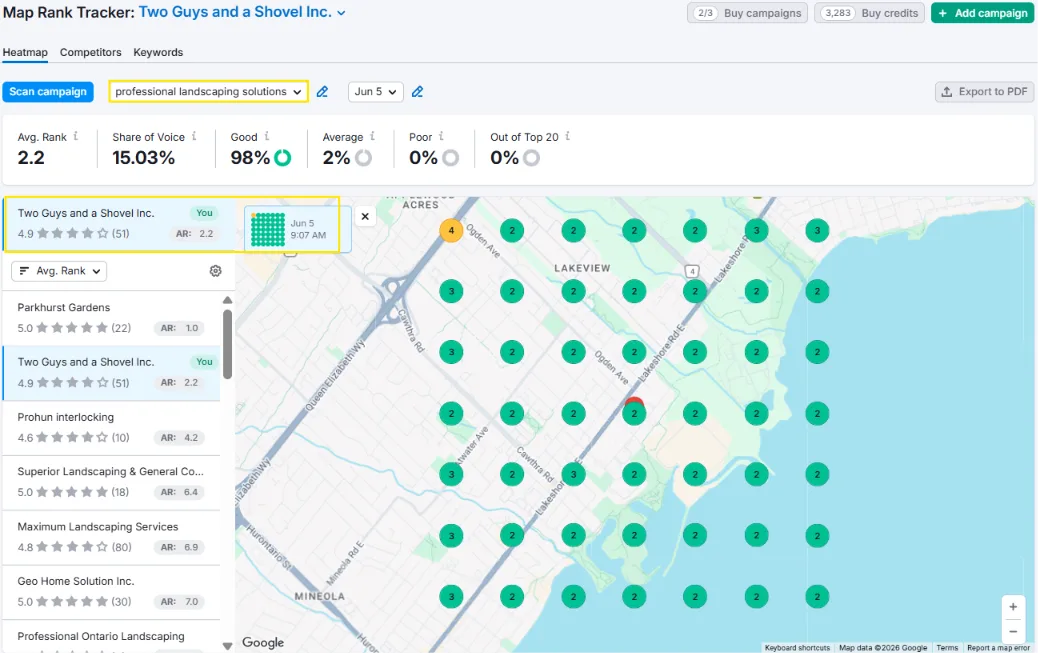Click Export to PDF
The image size is (1038, 653).
pos(984,91)
